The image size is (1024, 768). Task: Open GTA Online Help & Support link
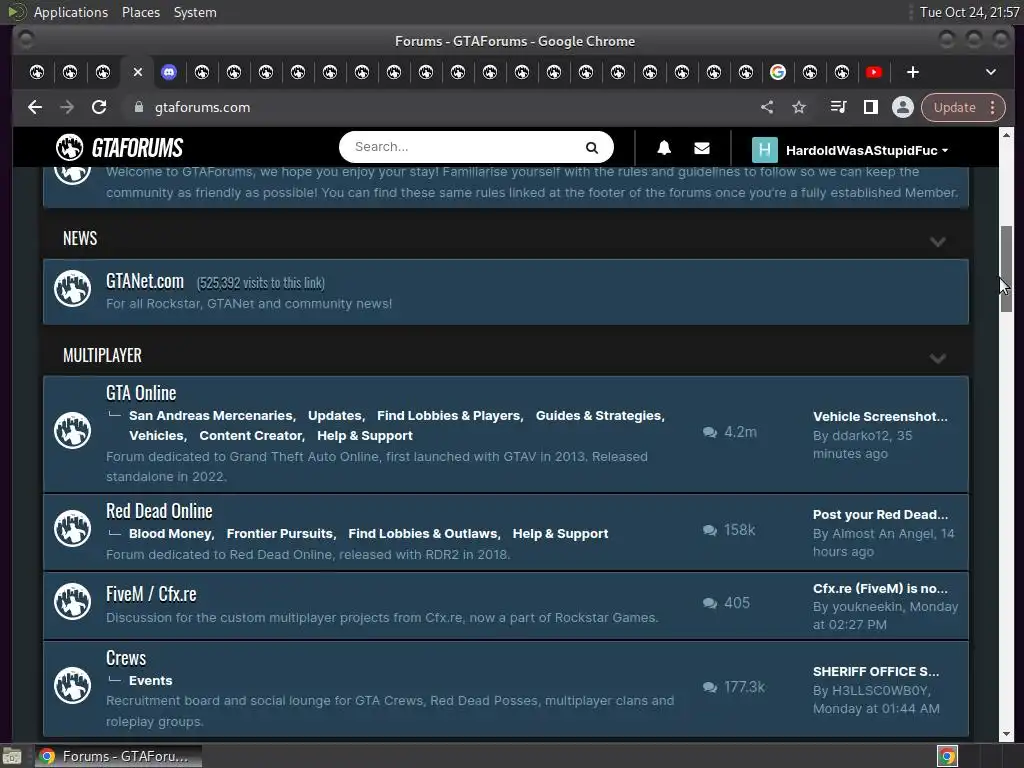coord(365,436)
